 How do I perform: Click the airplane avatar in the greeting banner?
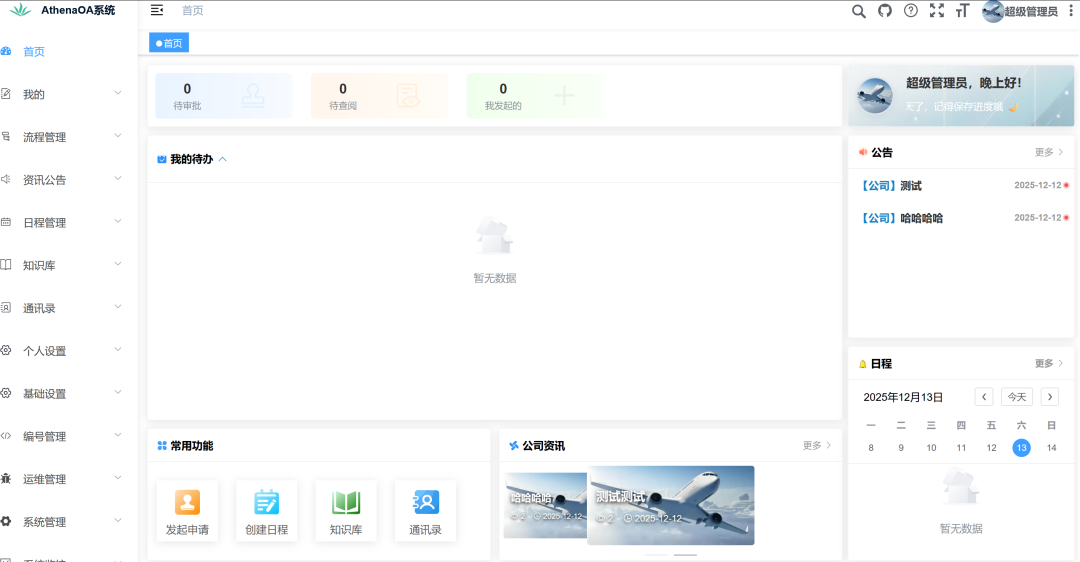pyautogui.click(x=875, y=96)
